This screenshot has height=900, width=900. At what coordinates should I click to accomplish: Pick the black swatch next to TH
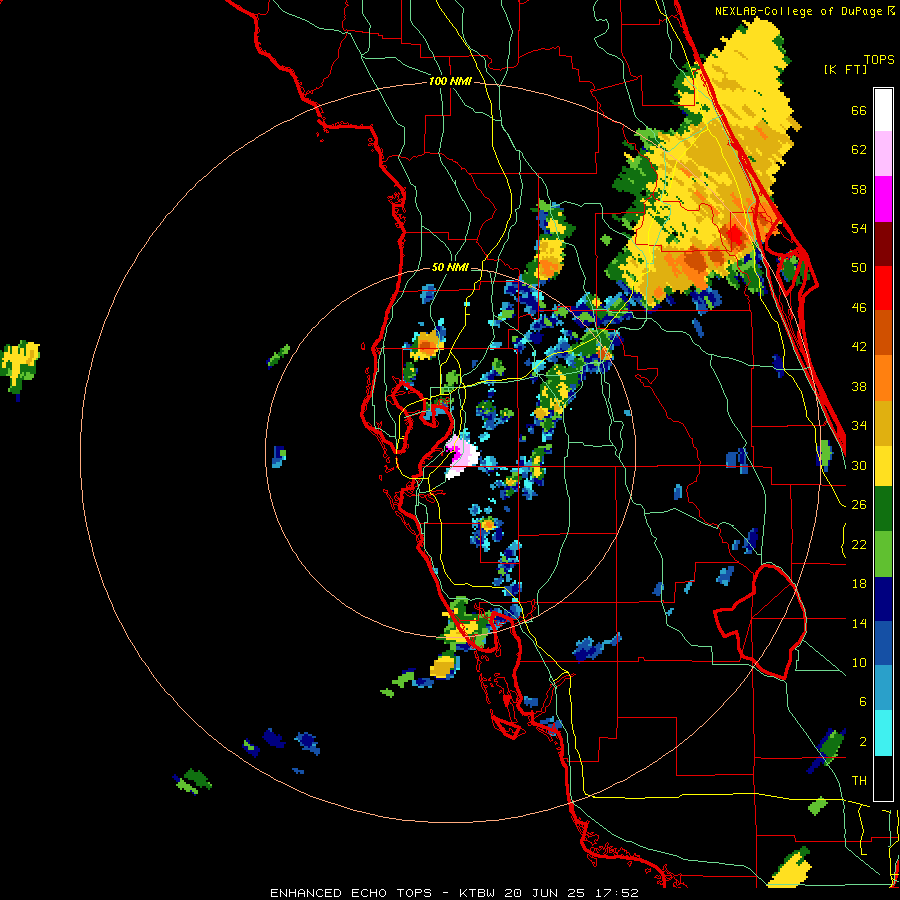click(883, 778)
